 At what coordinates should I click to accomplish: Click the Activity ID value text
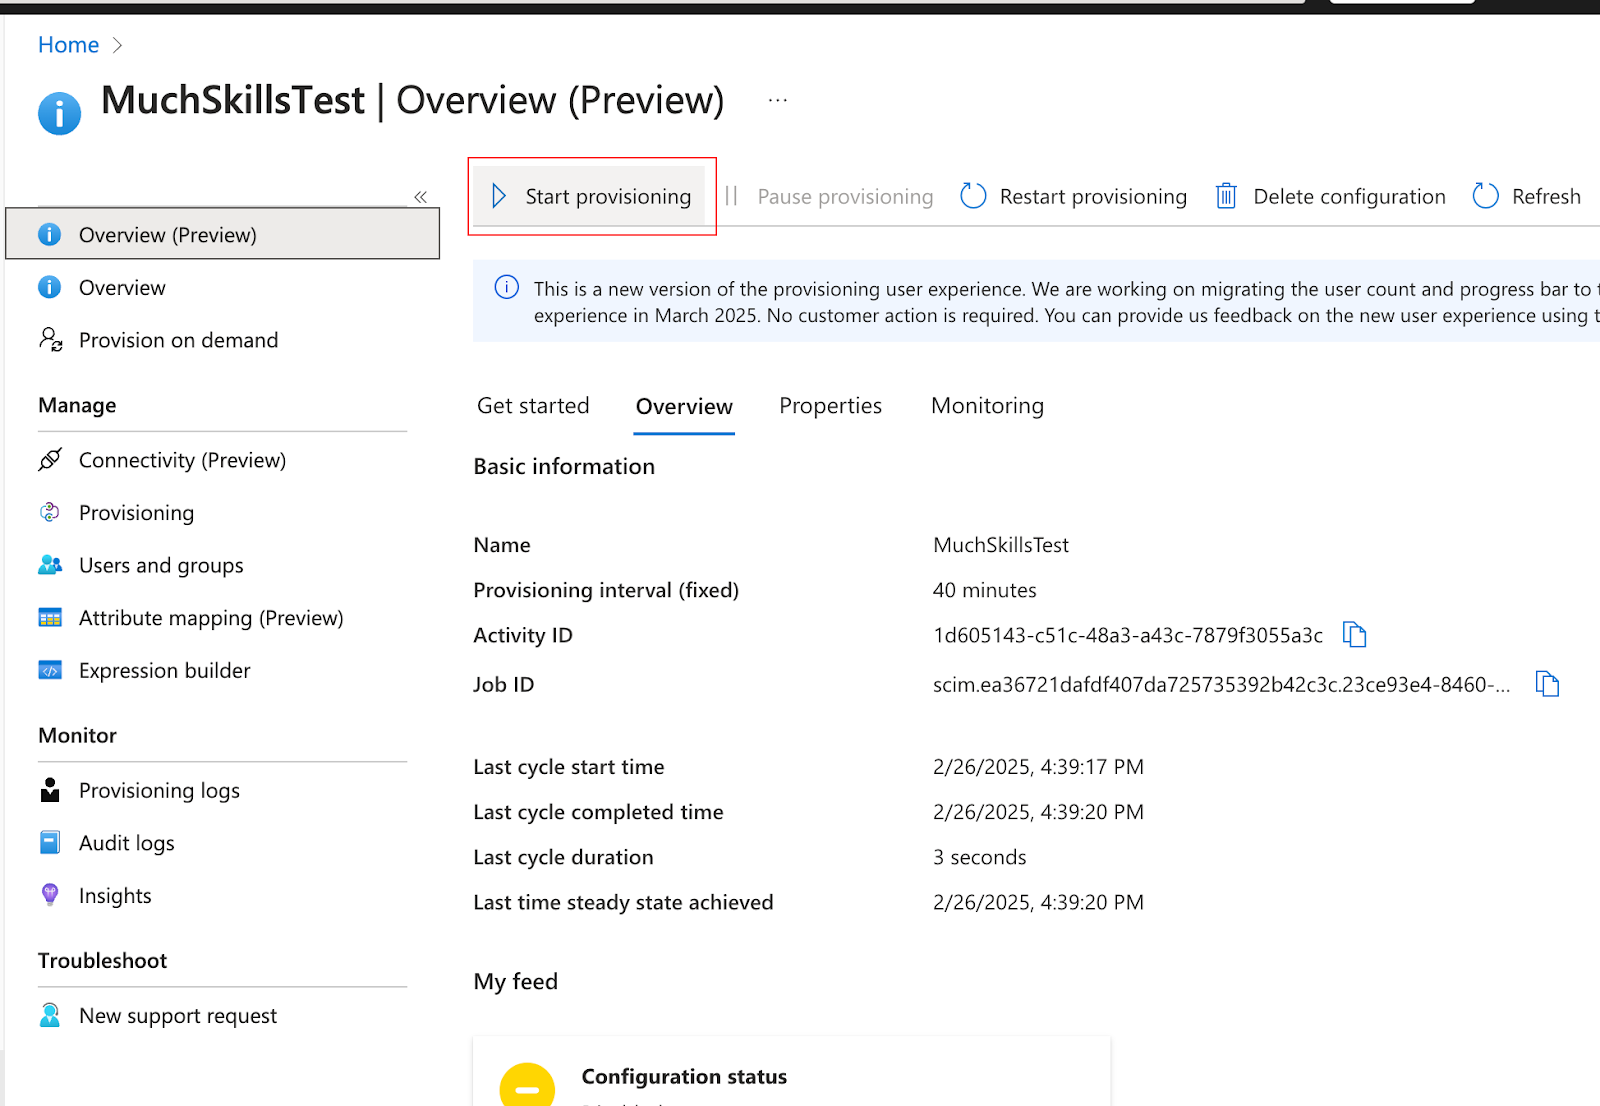click(x=1127, y=635)
